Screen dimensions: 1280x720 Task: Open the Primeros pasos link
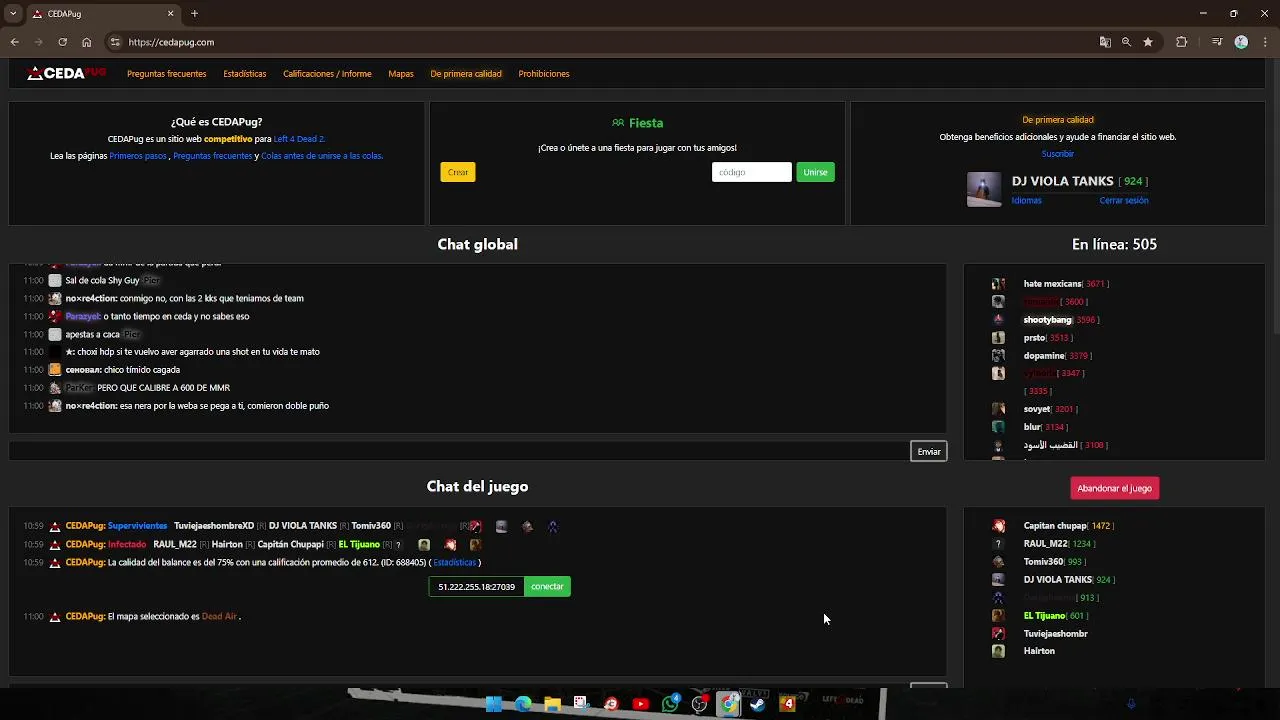pyautogui.click(x=138, y=156)
